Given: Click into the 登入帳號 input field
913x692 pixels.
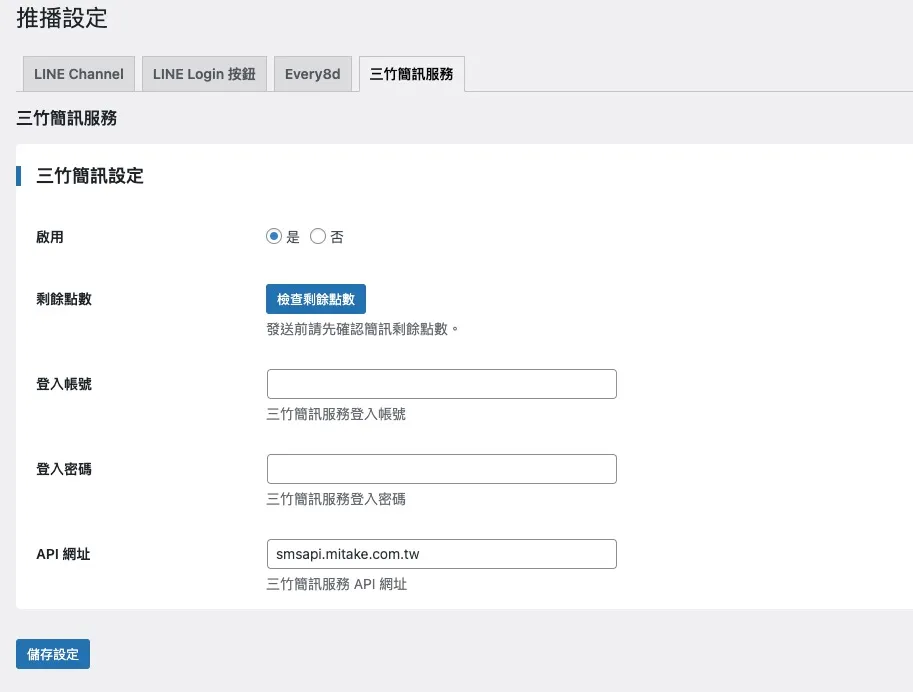Looking at the screenshot, I should (441, 383).
